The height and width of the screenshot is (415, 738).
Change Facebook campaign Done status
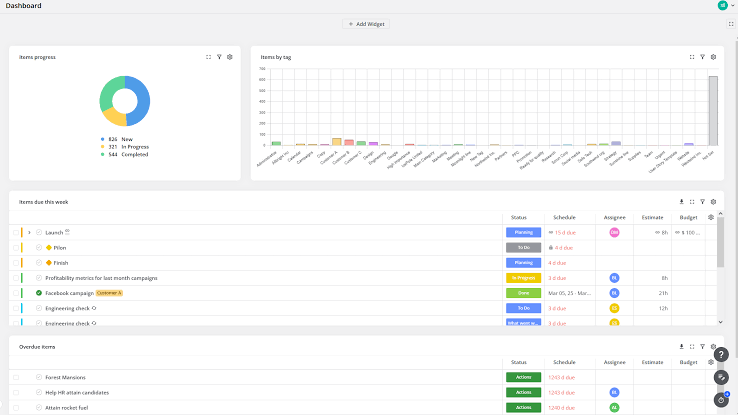tap(523, 293)
